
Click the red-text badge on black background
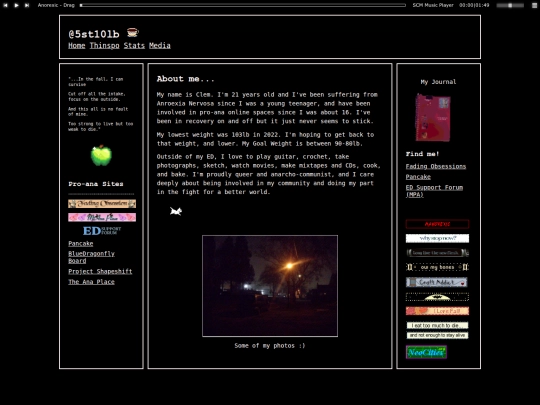[x=437, y=224]
